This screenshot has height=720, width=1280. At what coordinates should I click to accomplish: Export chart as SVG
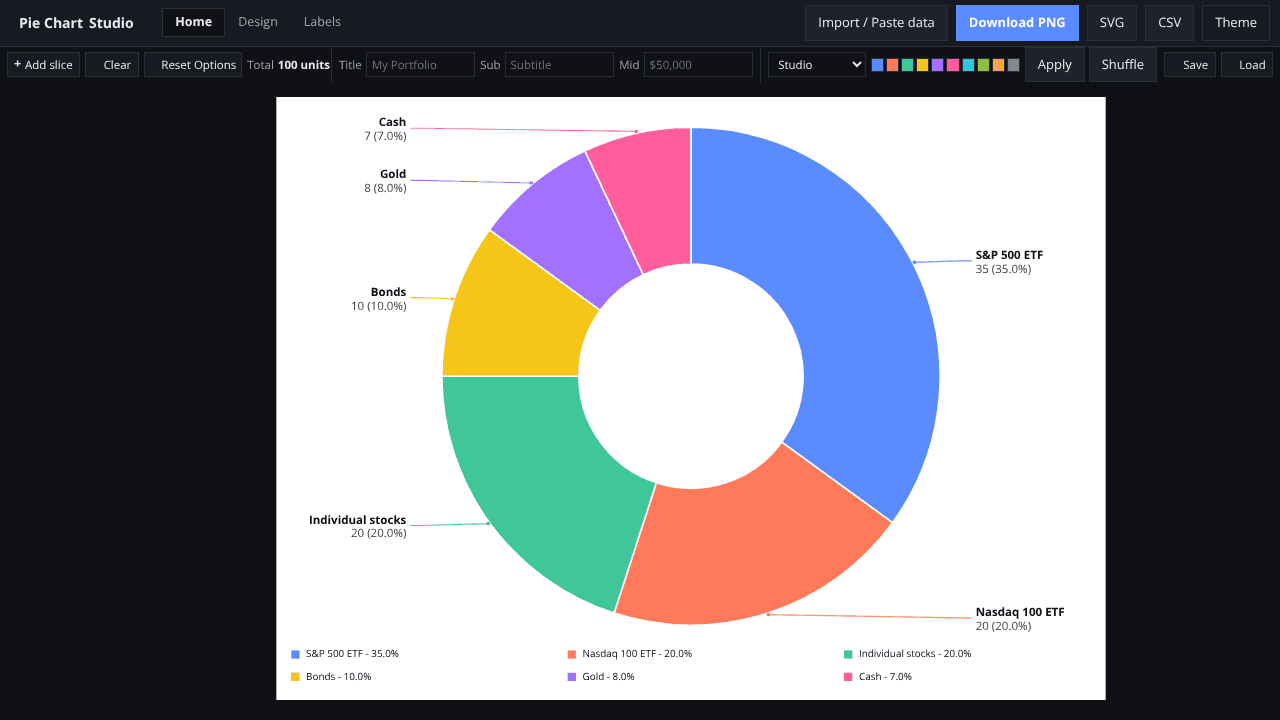[x=1112, y=23]
